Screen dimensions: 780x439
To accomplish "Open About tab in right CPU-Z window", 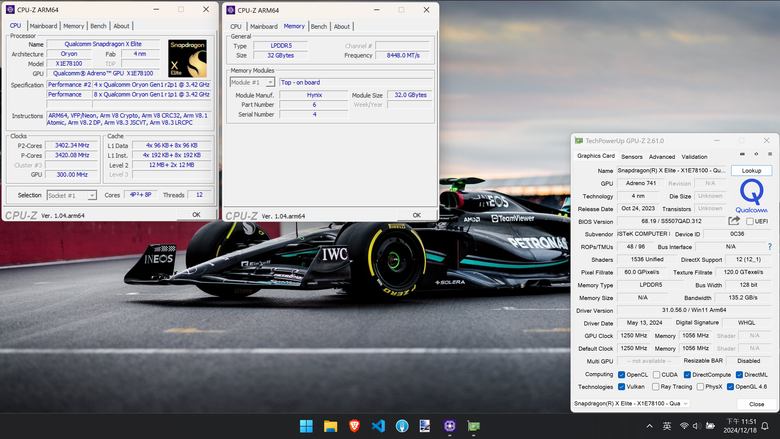I will [342, 26].
